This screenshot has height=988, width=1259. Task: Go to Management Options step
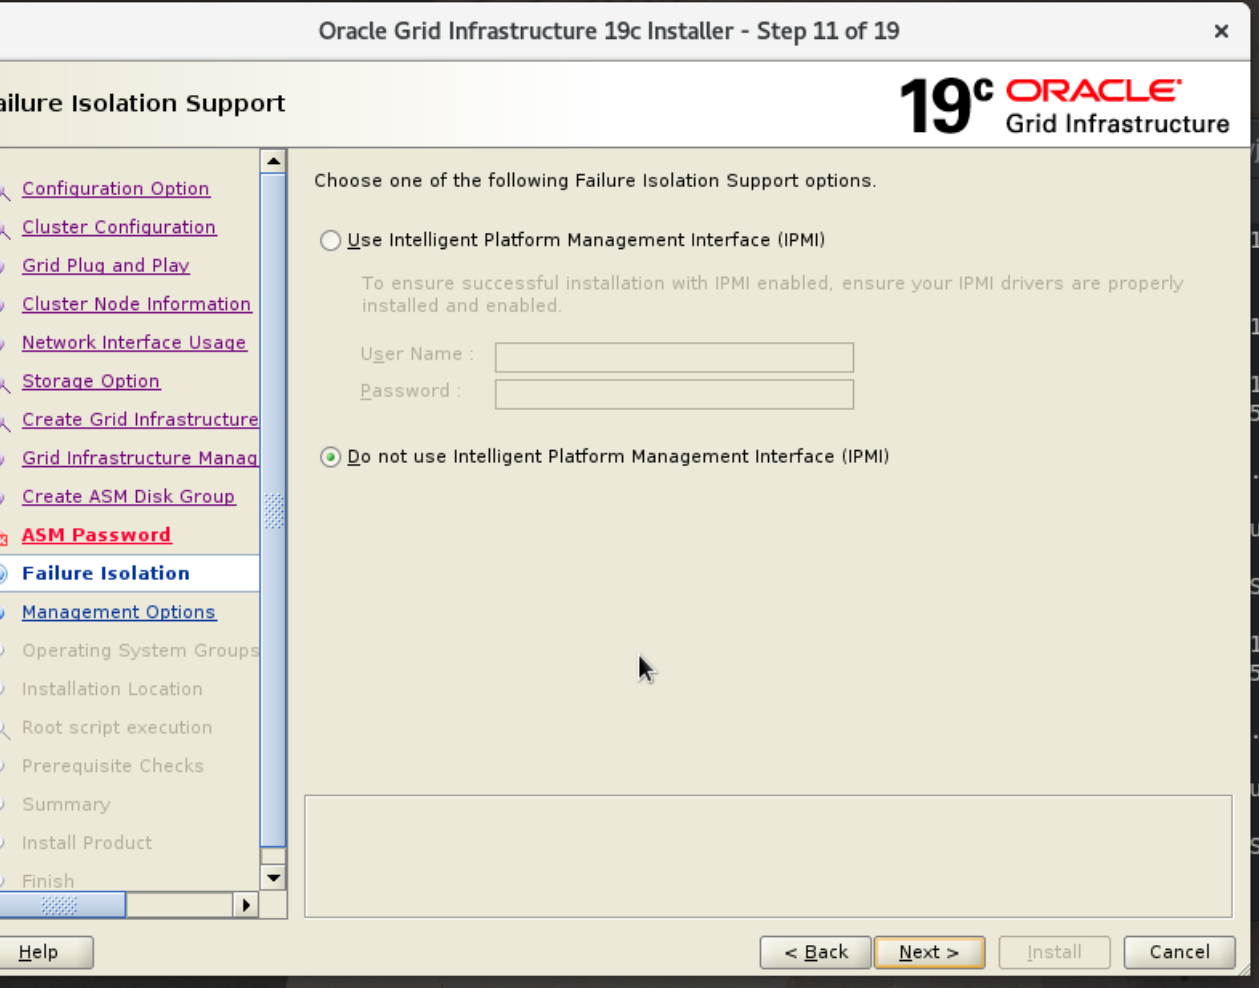[119, 612]
